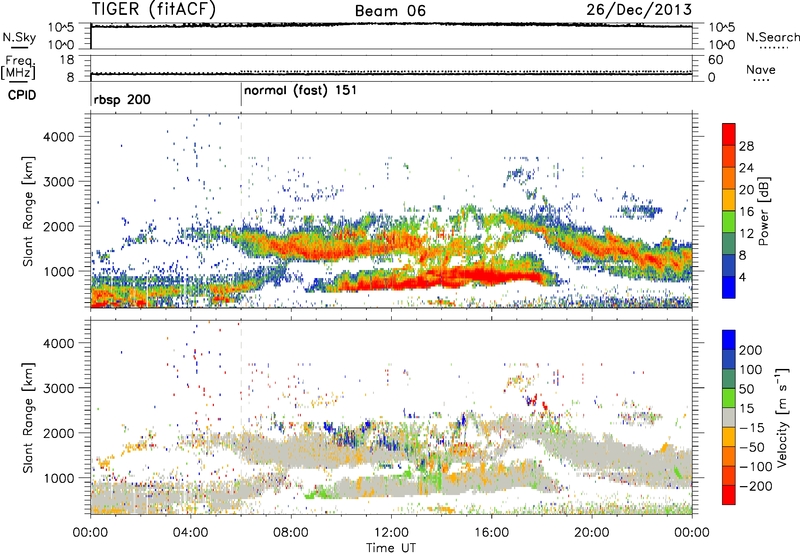Pick the gray segment of Velocity colorbar
Viewport: 800px width, 554px height.
pyautogui.click(x=729, y=418)
